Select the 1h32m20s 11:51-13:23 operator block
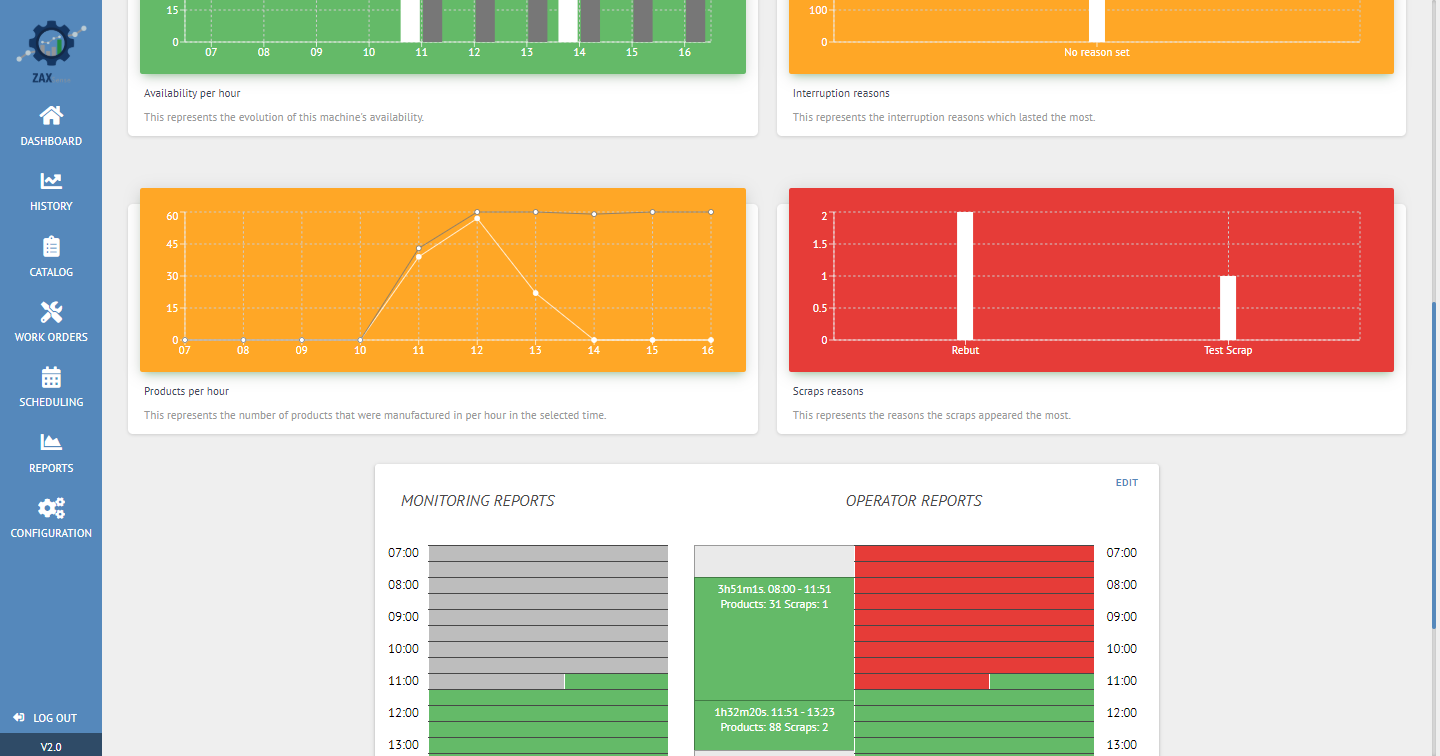The height and width of the screenshot is (756, 1440). (774, 725)
